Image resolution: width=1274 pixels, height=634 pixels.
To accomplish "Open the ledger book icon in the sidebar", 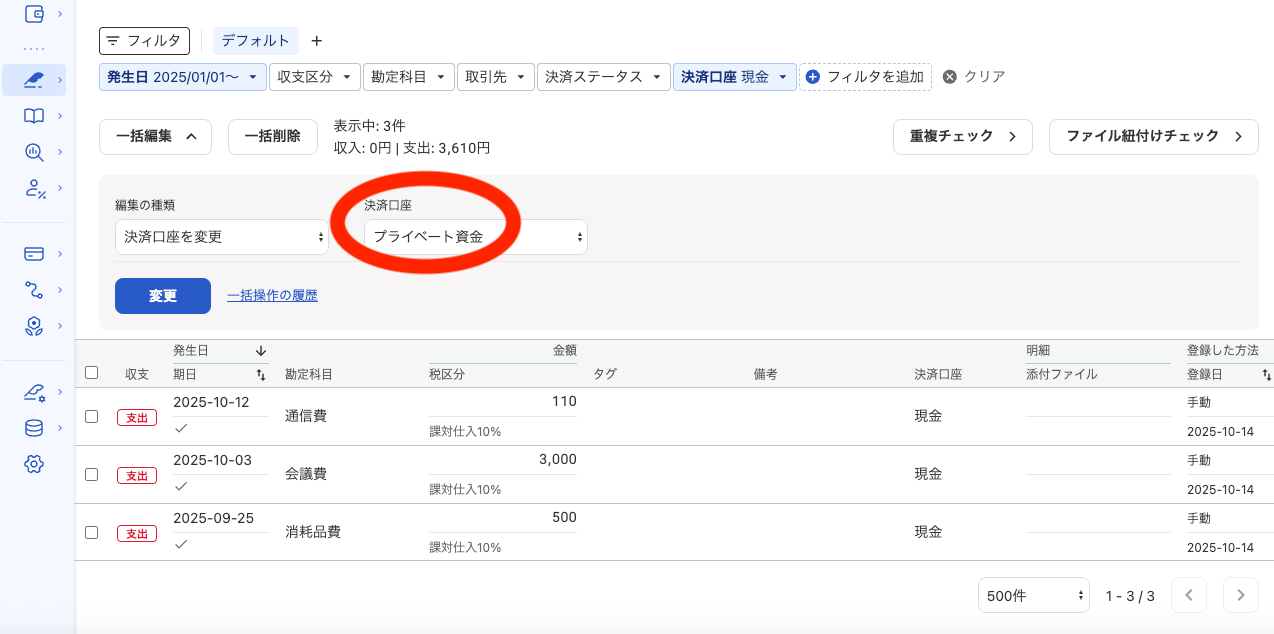I will click(x=35, y=116).
